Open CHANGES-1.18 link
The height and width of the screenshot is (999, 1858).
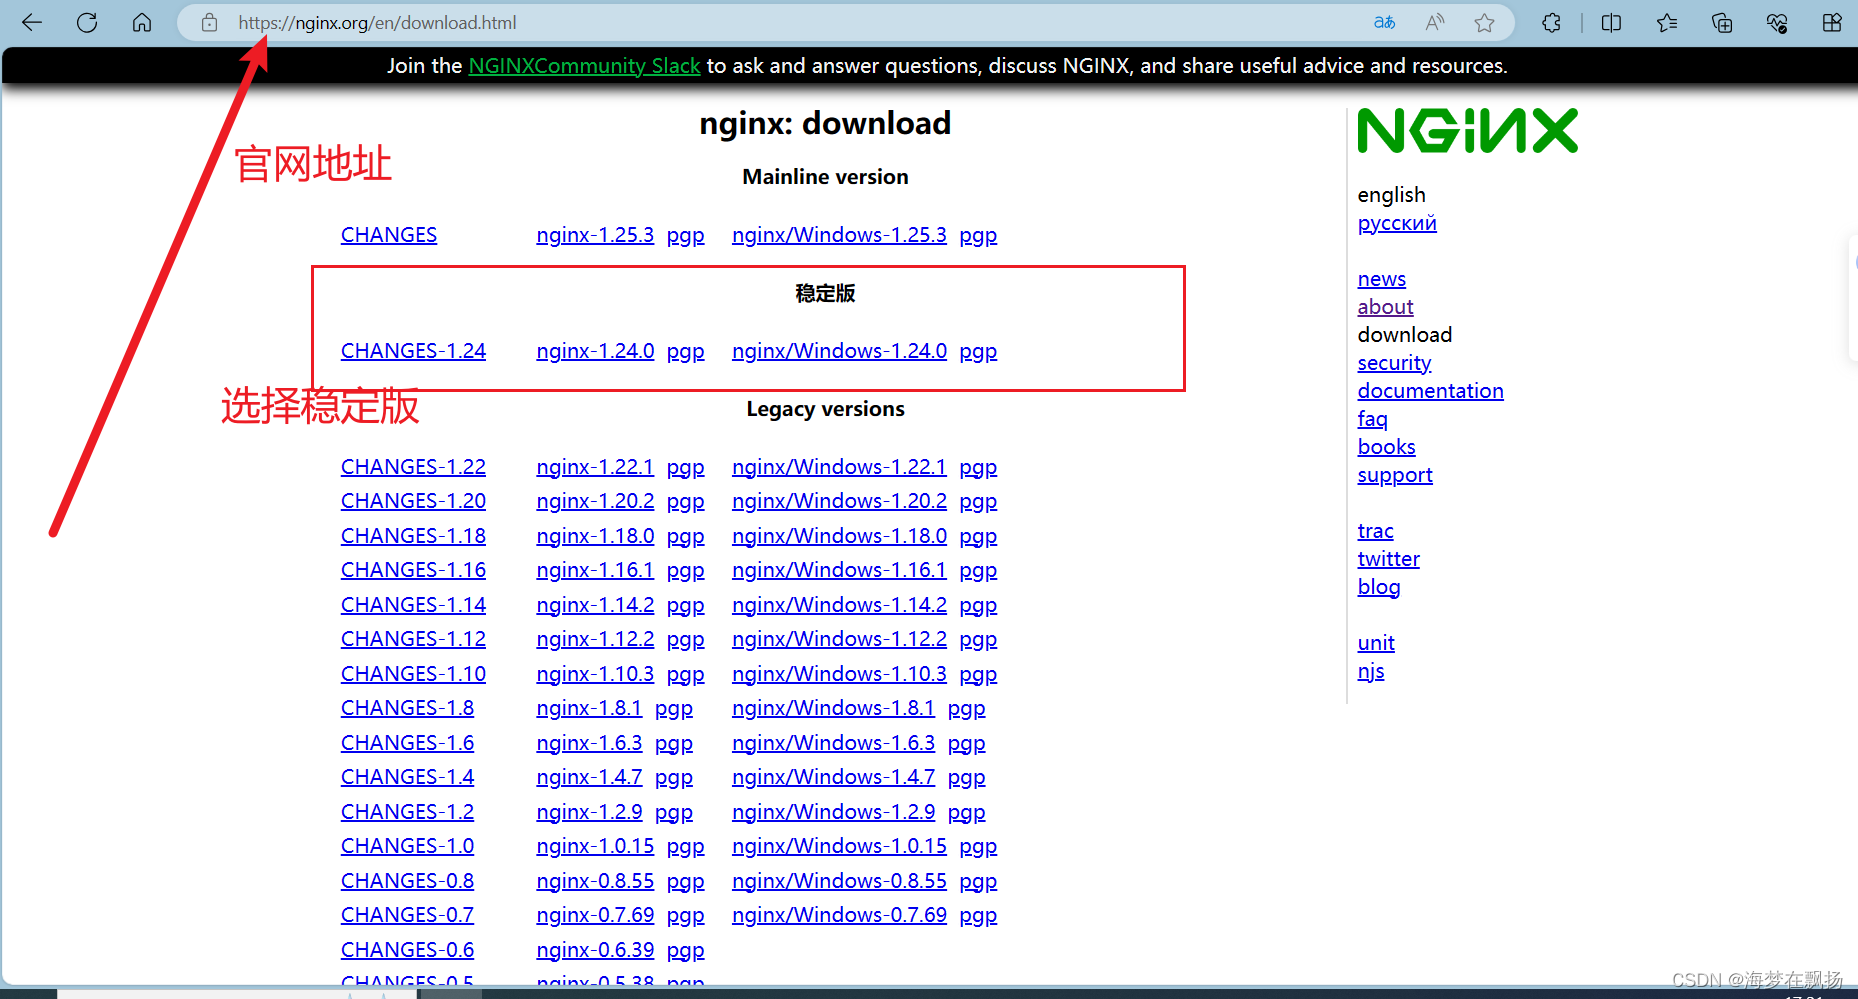413,536
